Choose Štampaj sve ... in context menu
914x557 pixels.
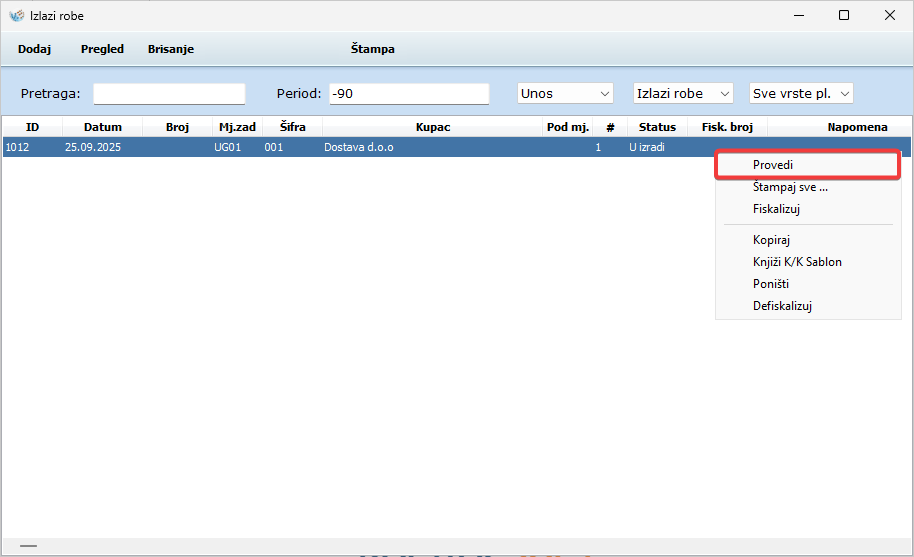point(790,187)
